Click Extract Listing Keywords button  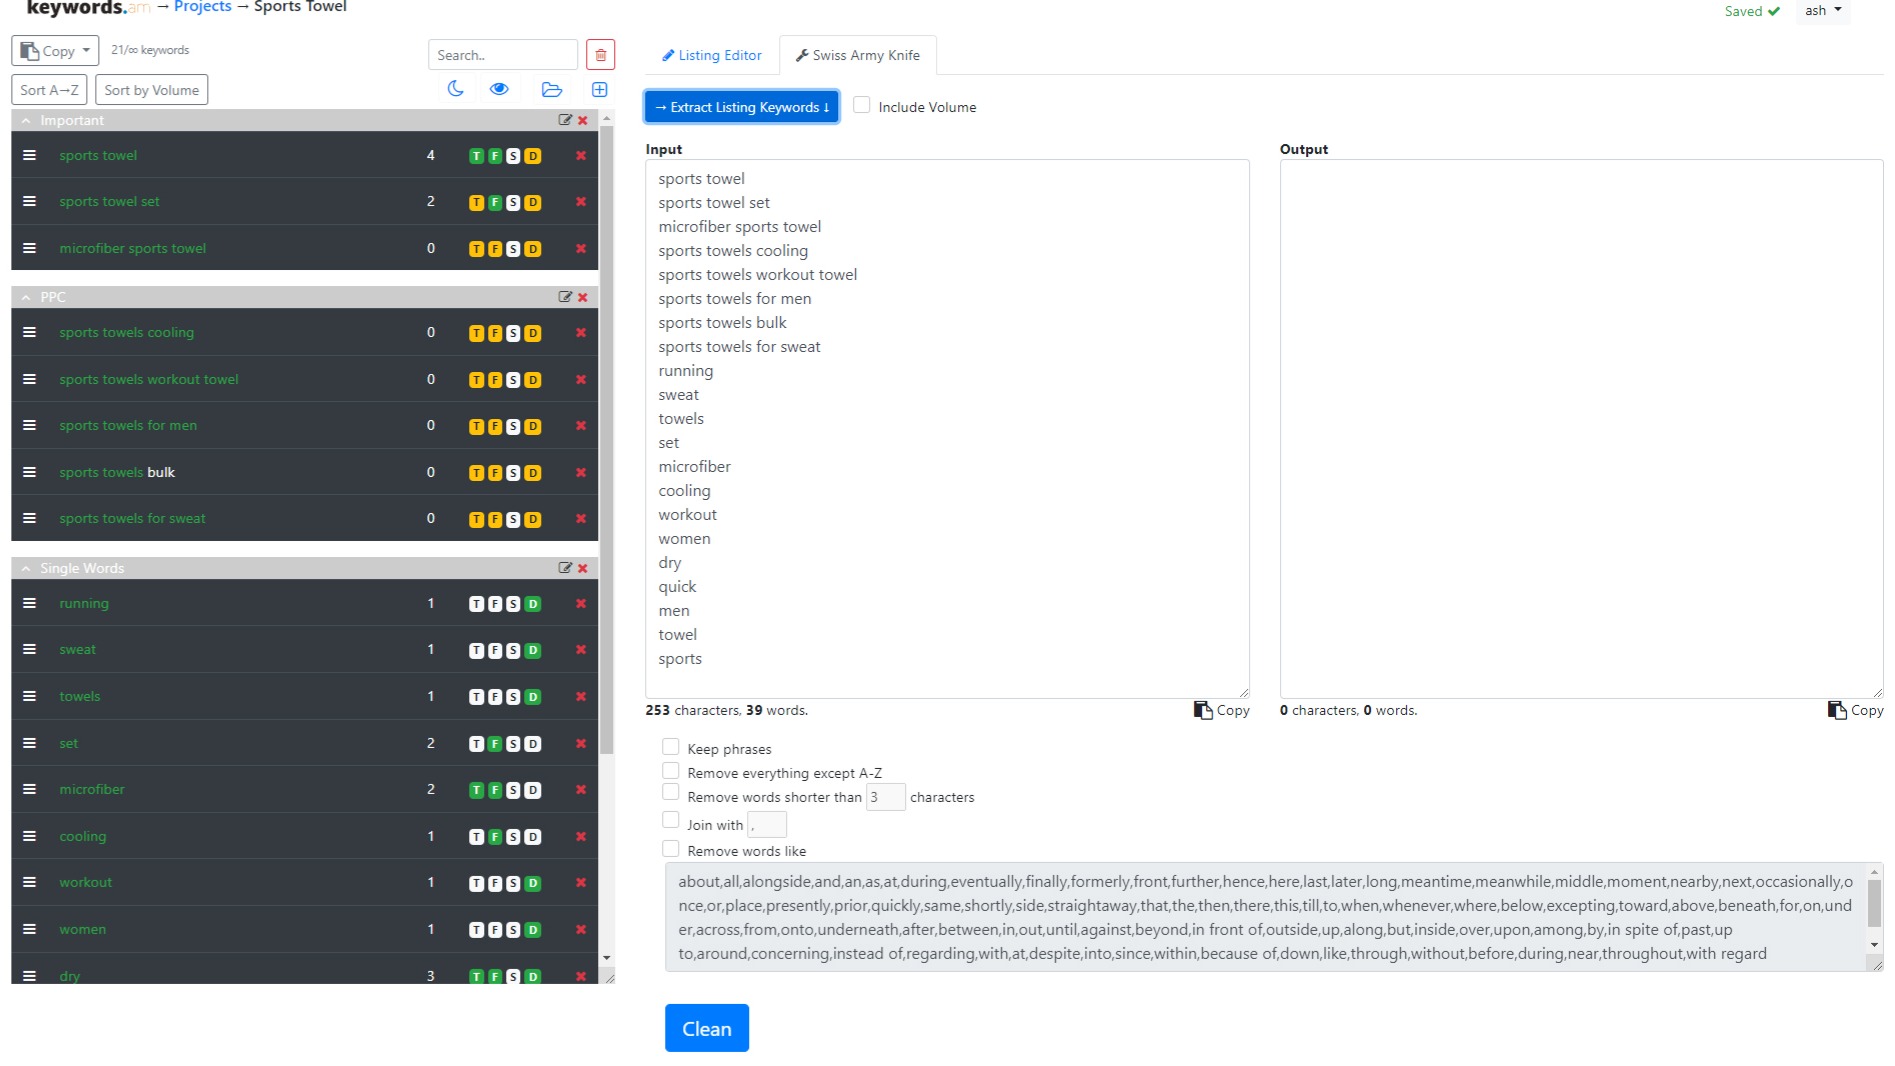point(741,107)
